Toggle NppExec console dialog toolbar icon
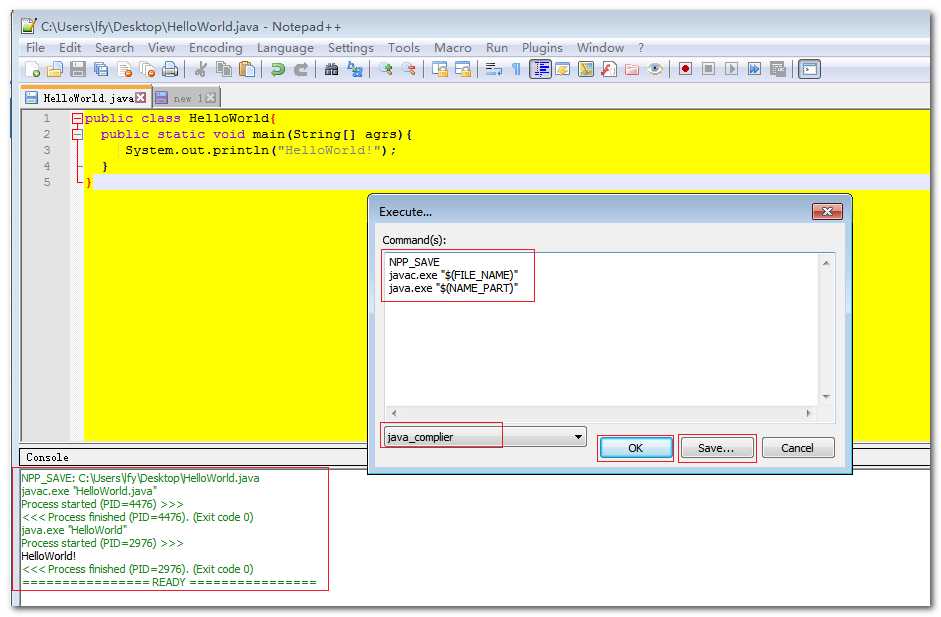Image resolution: width=941 pixels, height=617 pixels. pyautogui.click(x=809, y=70)
